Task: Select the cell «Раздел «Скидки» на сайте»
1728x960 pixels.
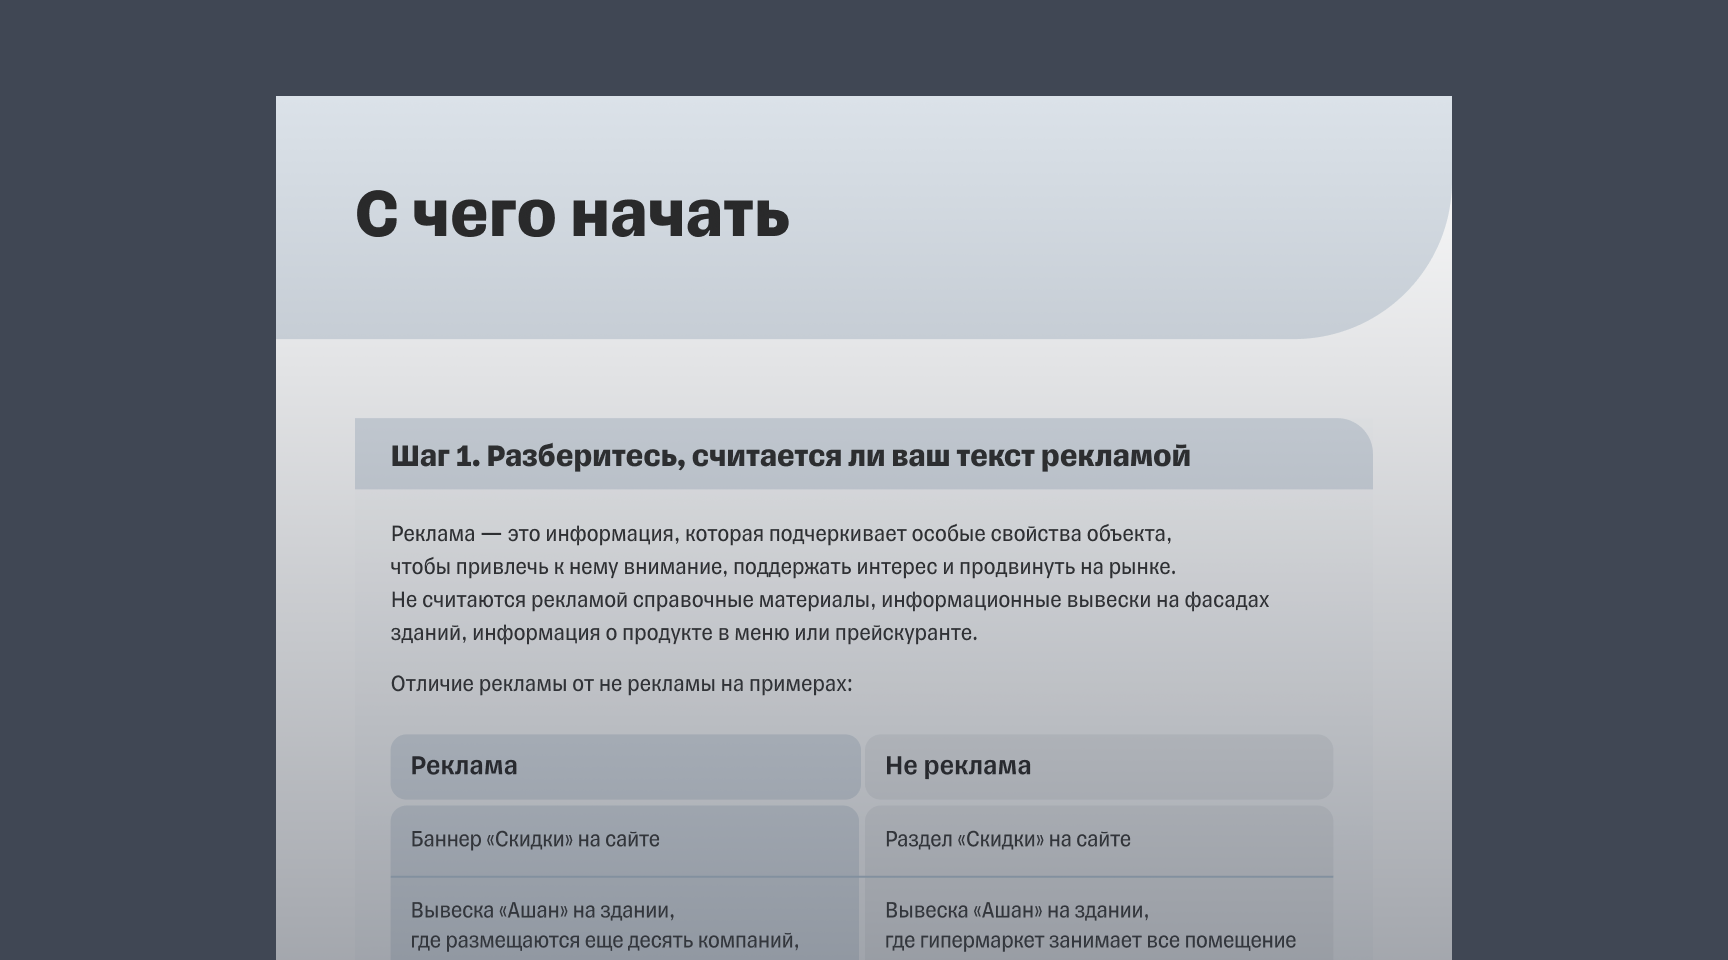Action: pos(1008,840)
